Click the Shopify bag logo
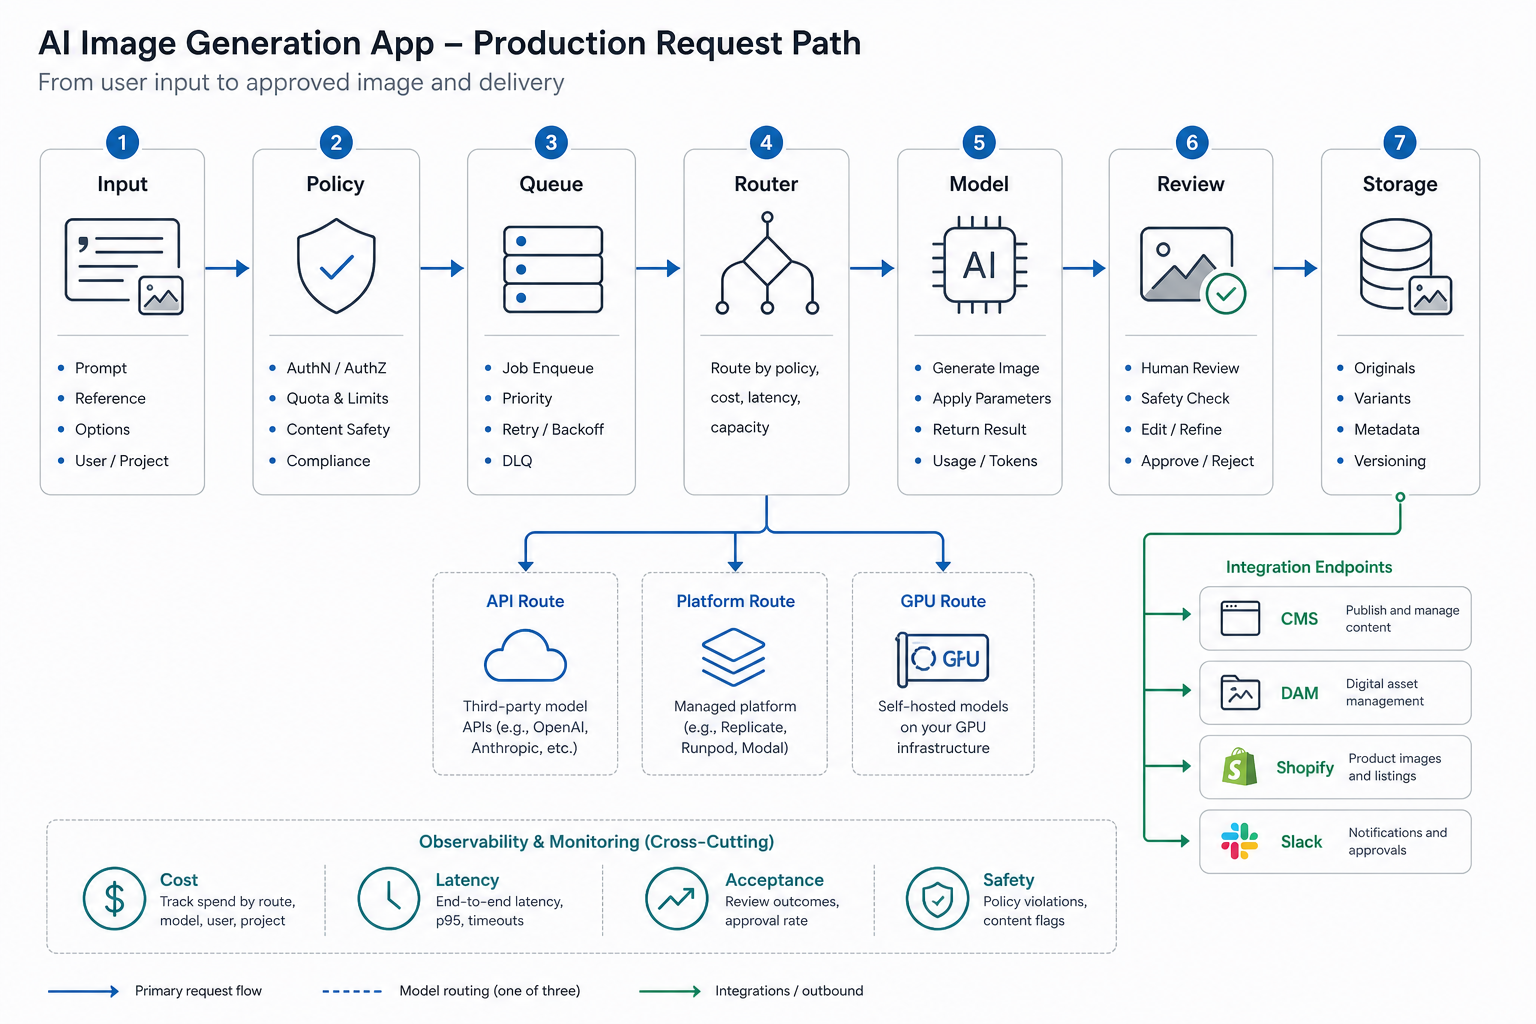 pos(1239,767)
